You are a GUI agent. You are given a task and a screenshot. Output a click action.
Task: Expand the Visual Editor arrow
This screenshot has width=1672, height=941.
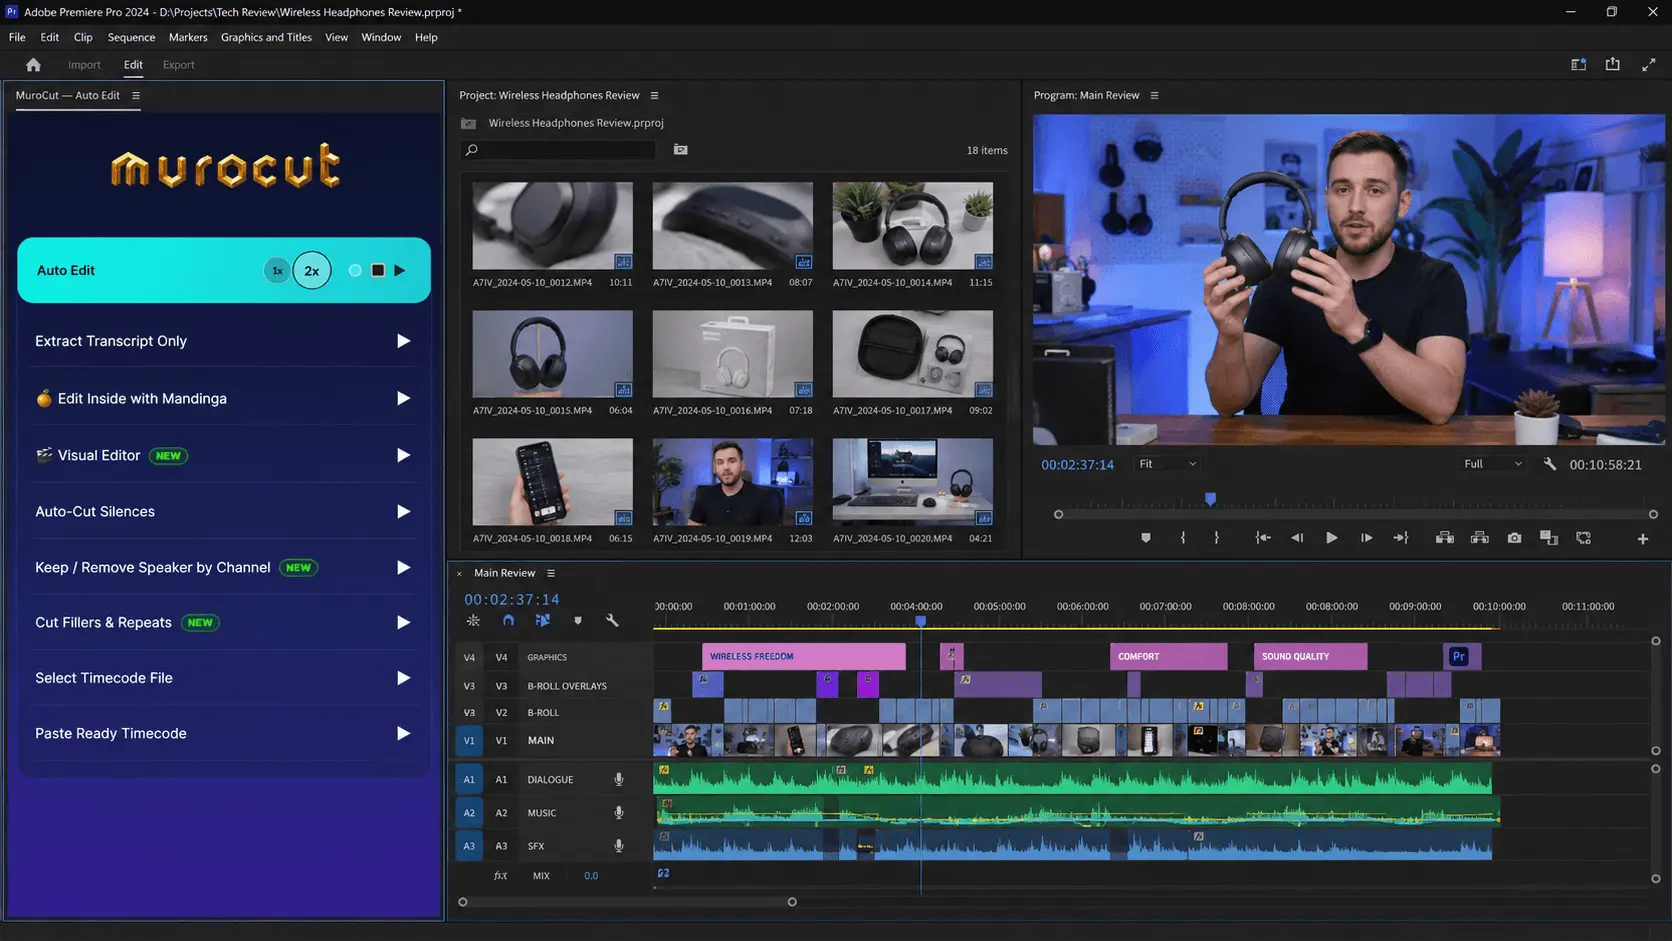(403, 455)
